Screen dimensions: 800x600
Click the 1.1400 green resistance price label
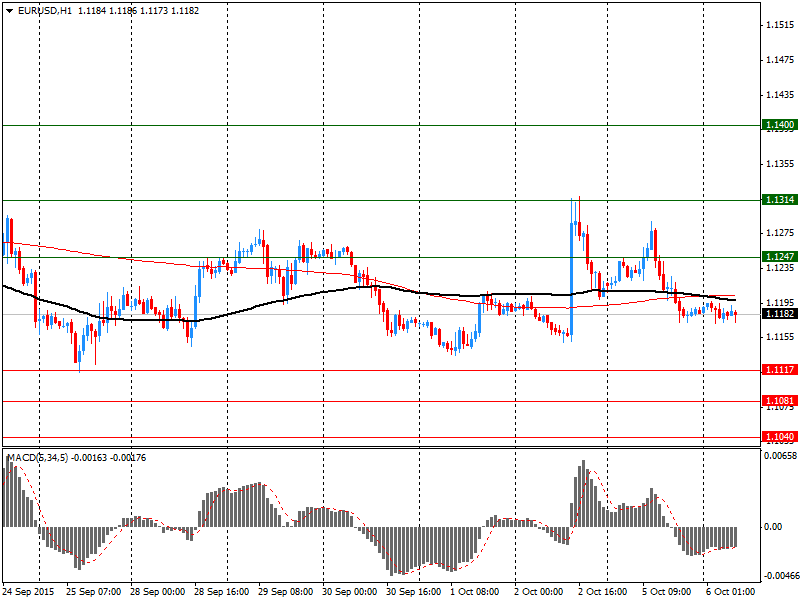(780, 124)
